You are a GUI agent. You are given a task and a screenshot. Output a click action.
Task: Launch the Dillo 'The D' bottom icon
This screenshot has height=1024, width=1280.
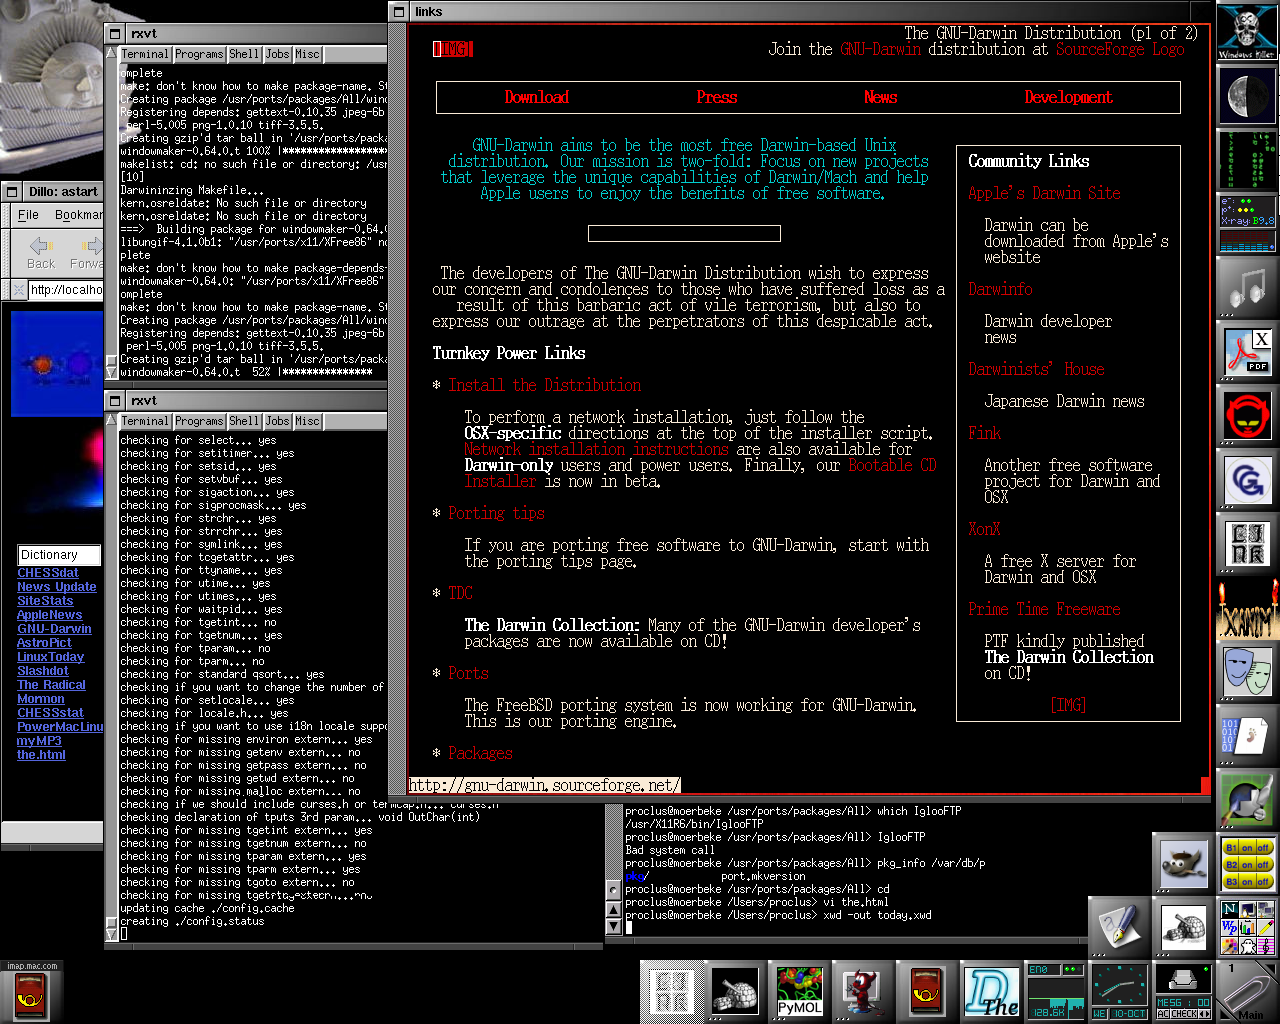[991, 991]
